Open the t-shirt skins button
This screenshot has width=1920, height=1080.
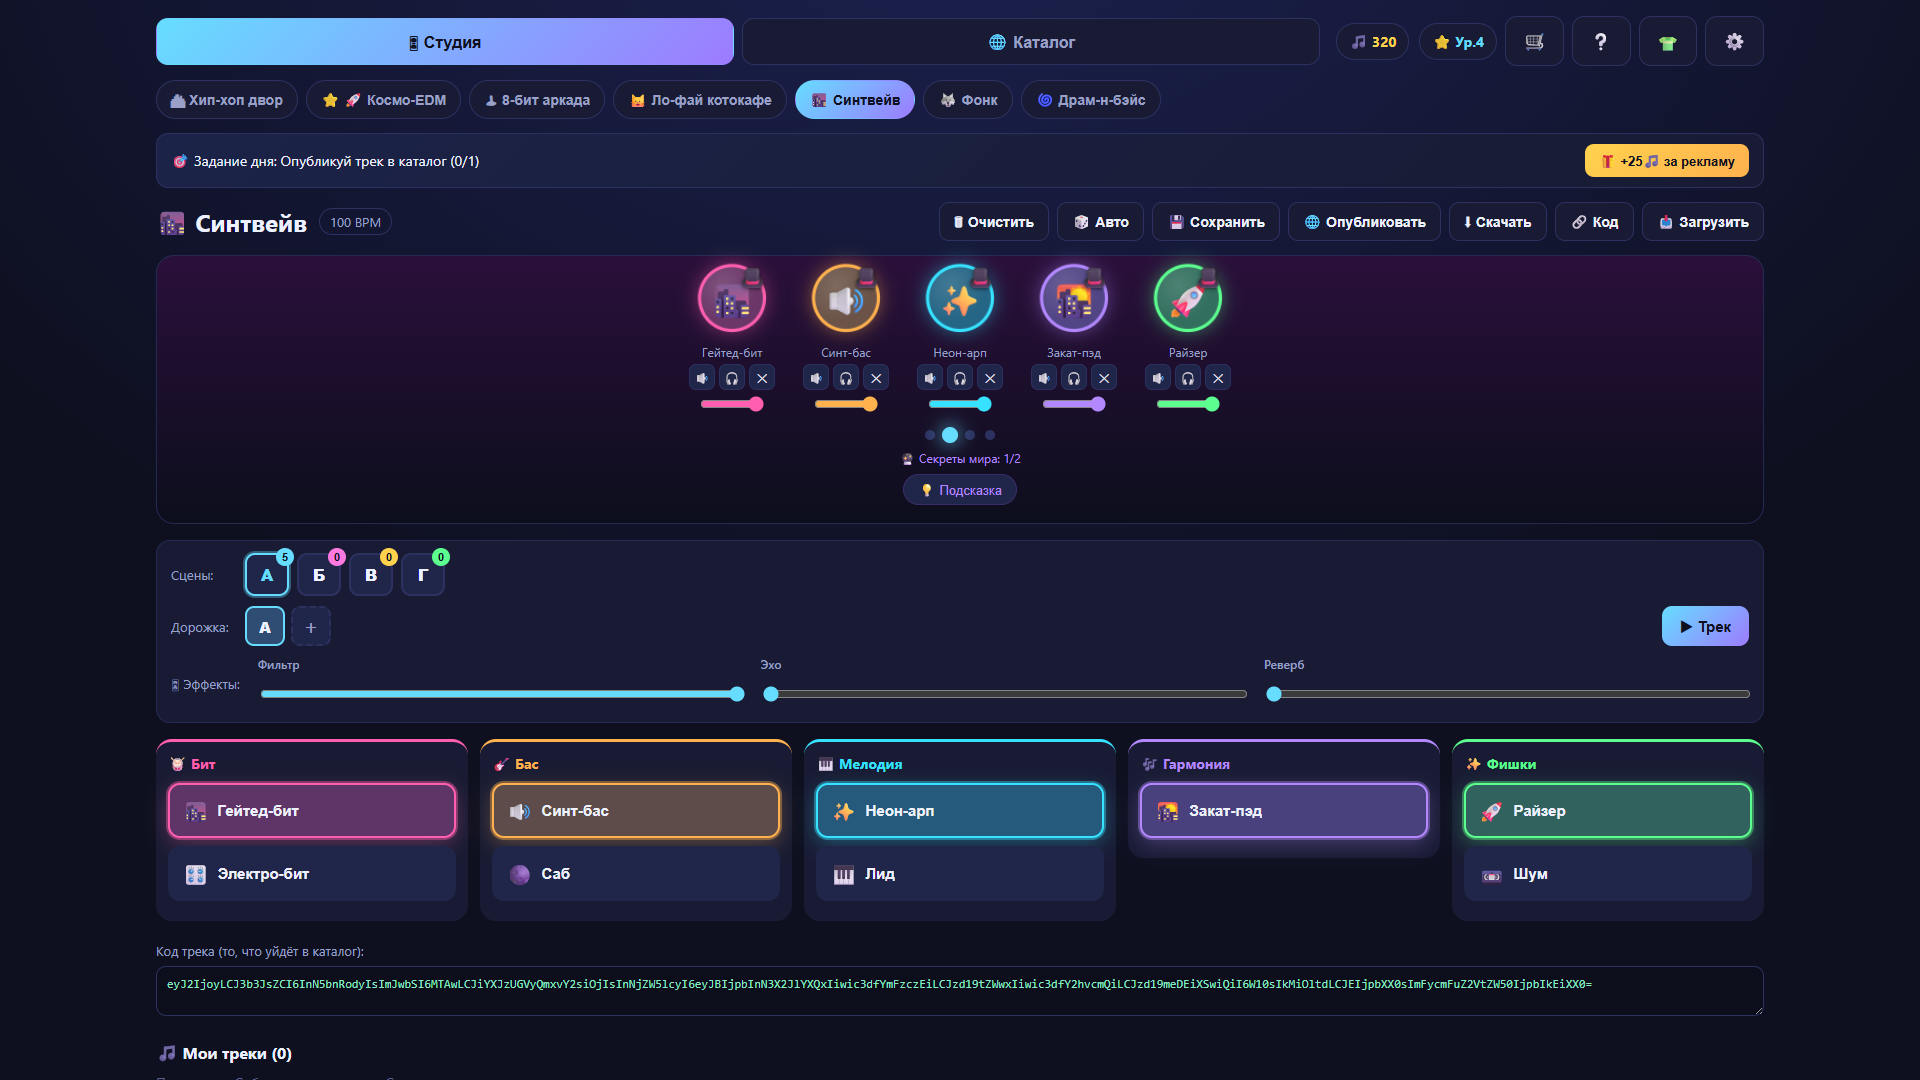coord(1667,42)
